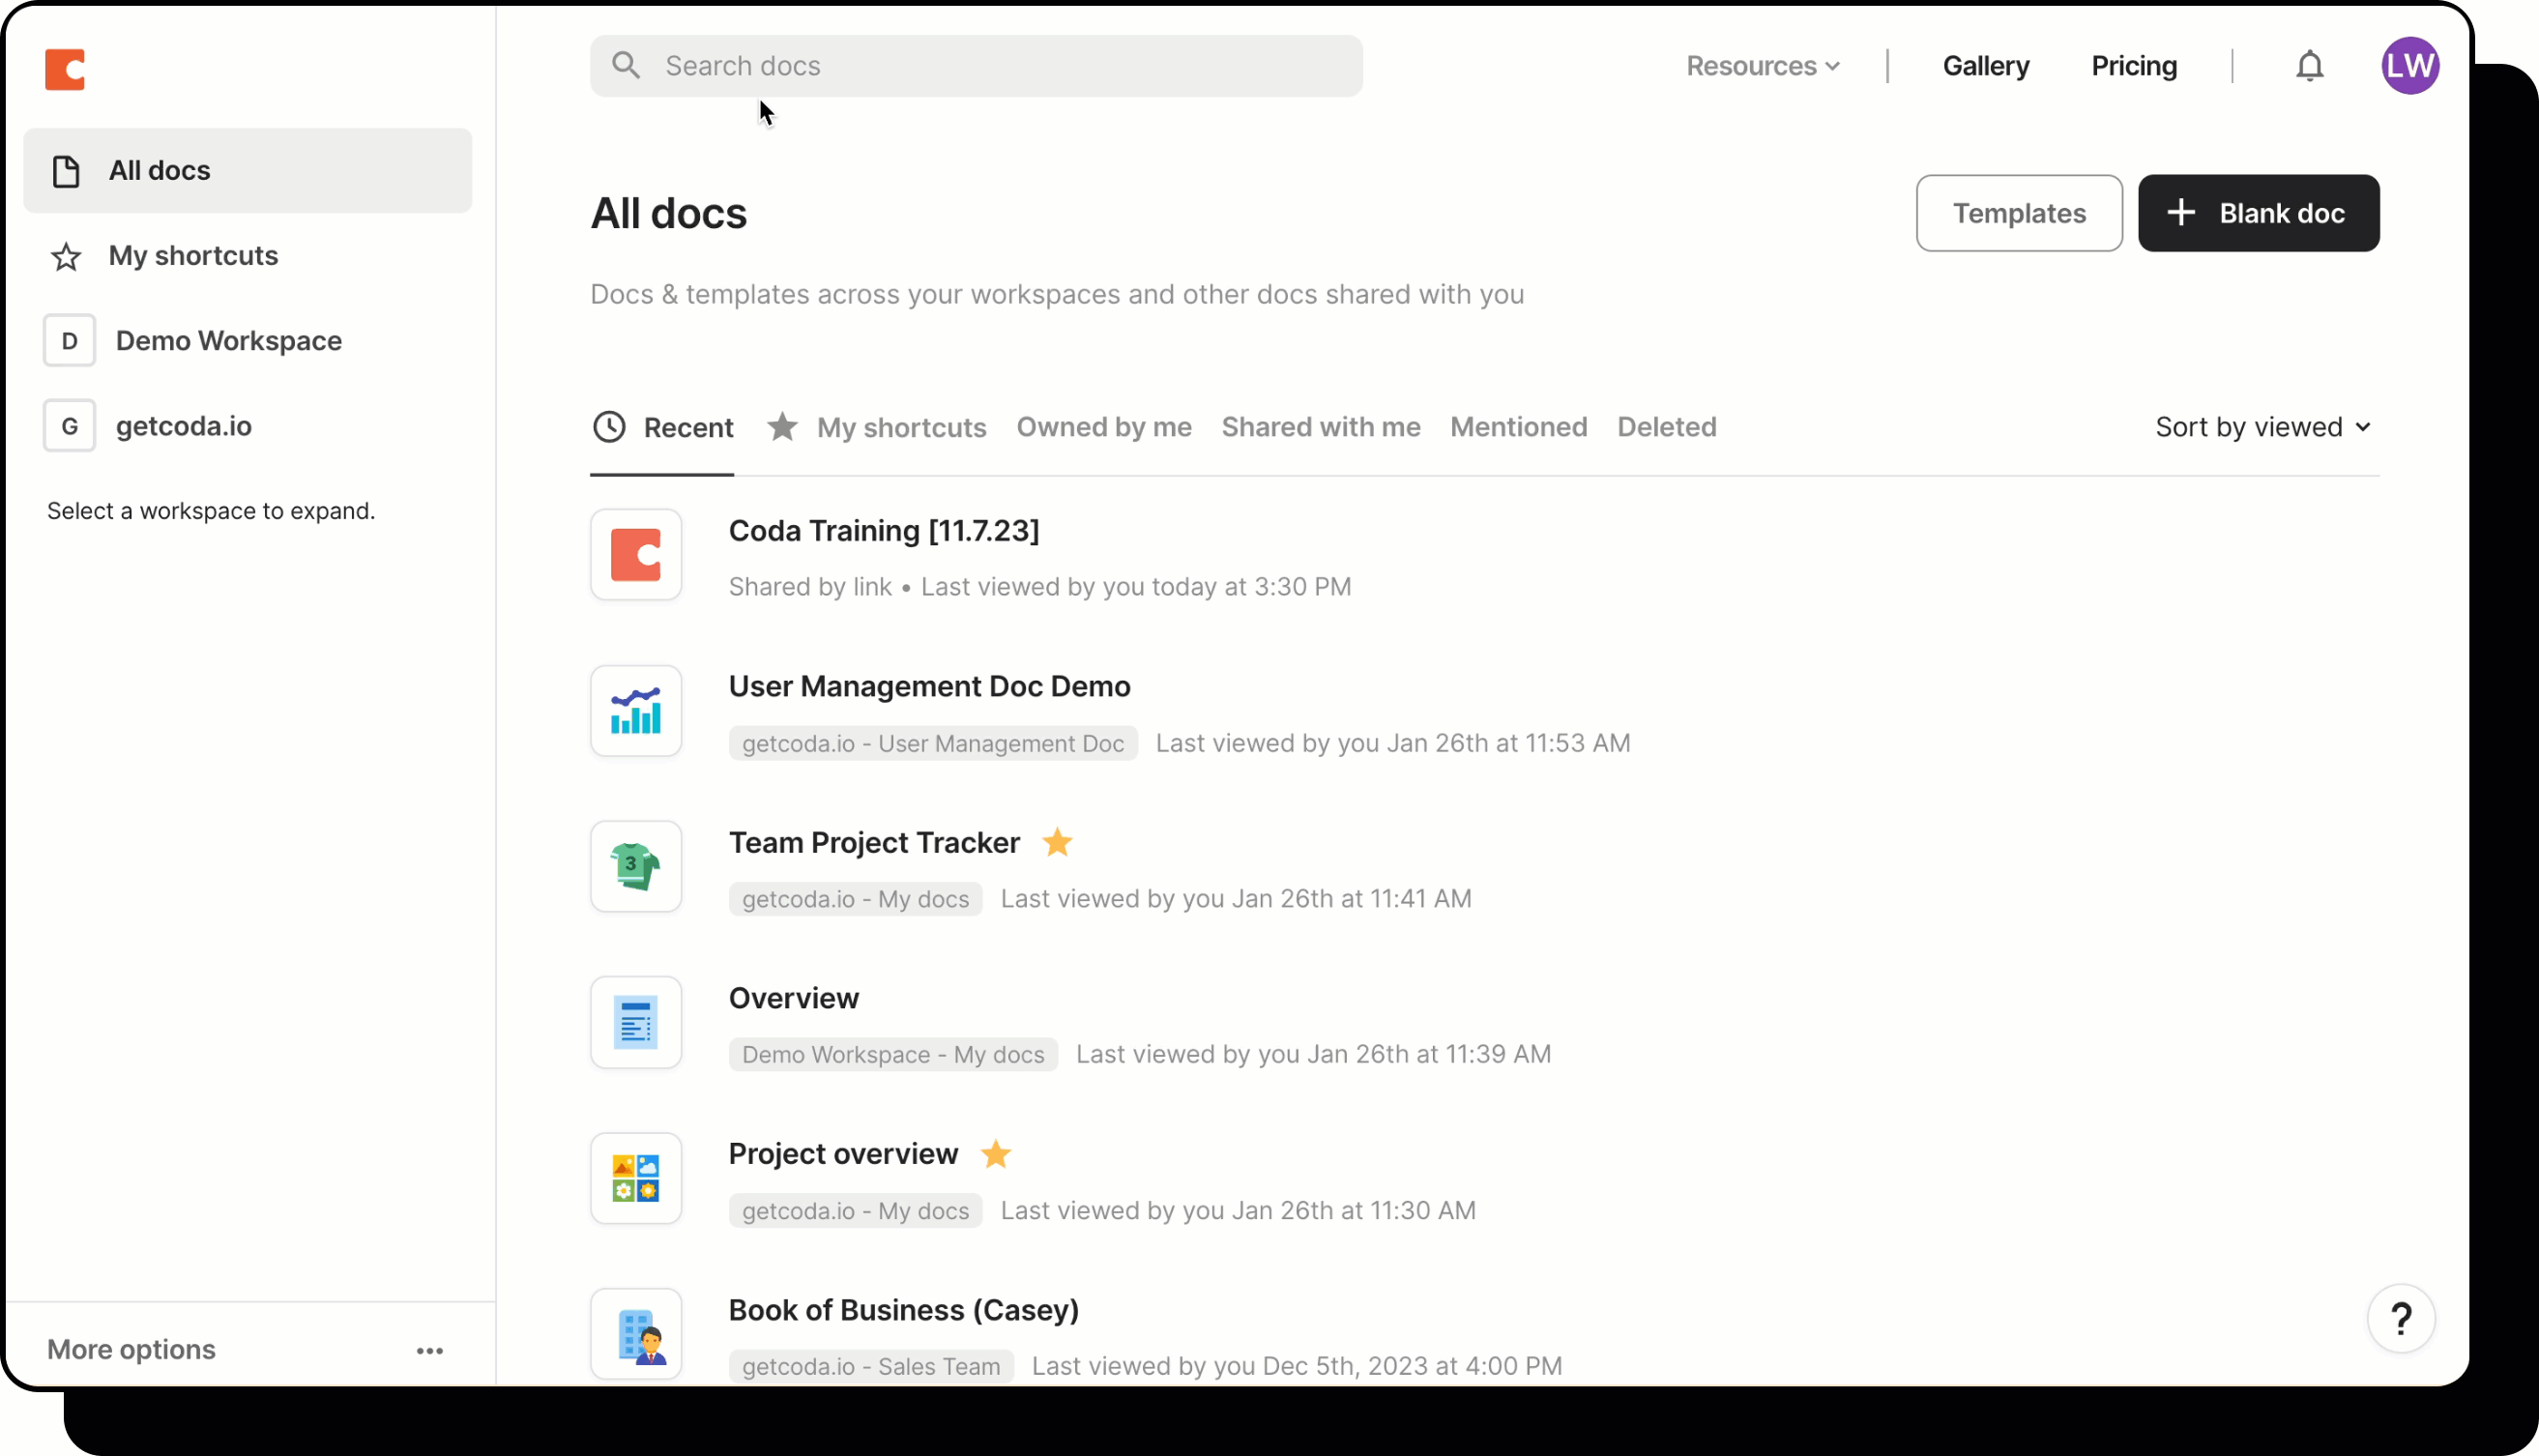Open Coda Training doc icon
The height and width of the screenshot is (1456, 2539).
[x=636, y=555]
